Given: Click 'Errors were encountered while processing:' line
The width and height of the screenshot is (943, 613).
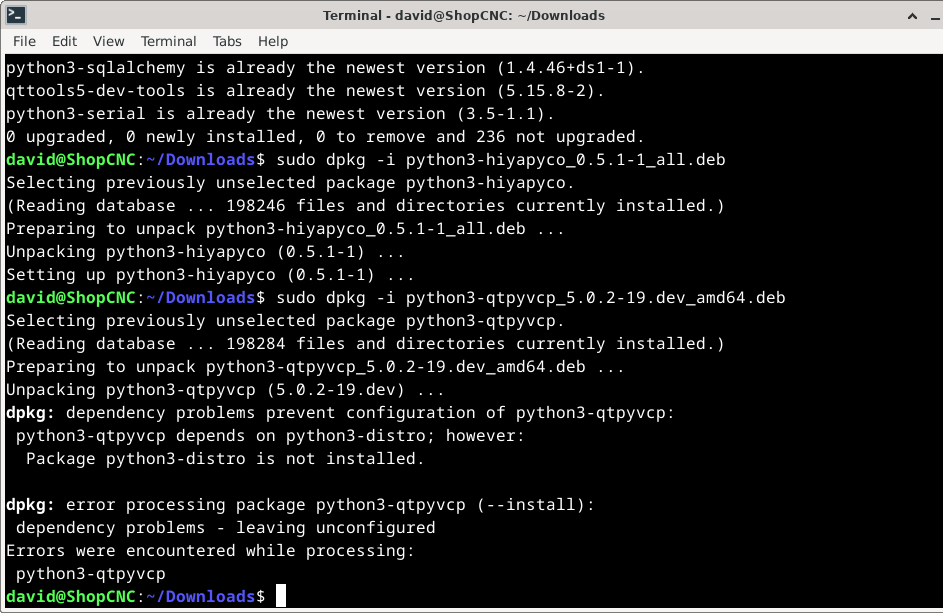Looking at the screenshot, I should click(209, 551).
